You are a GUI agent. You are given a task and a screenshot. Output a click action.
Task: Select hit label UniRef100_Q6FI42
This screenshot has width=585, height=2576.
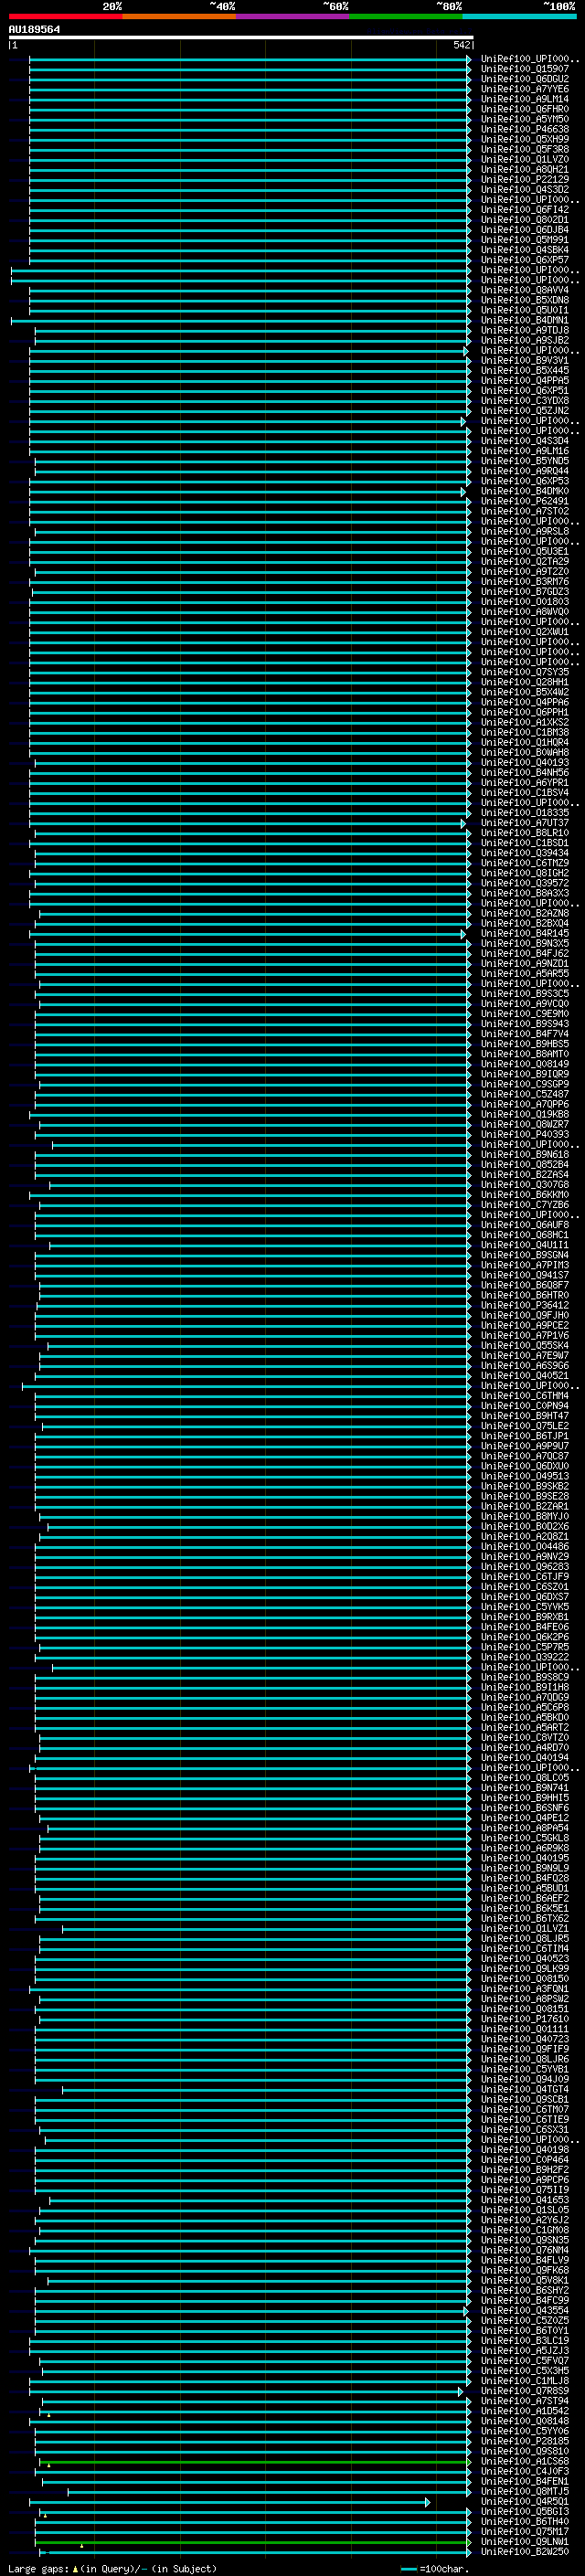(525, 210)
